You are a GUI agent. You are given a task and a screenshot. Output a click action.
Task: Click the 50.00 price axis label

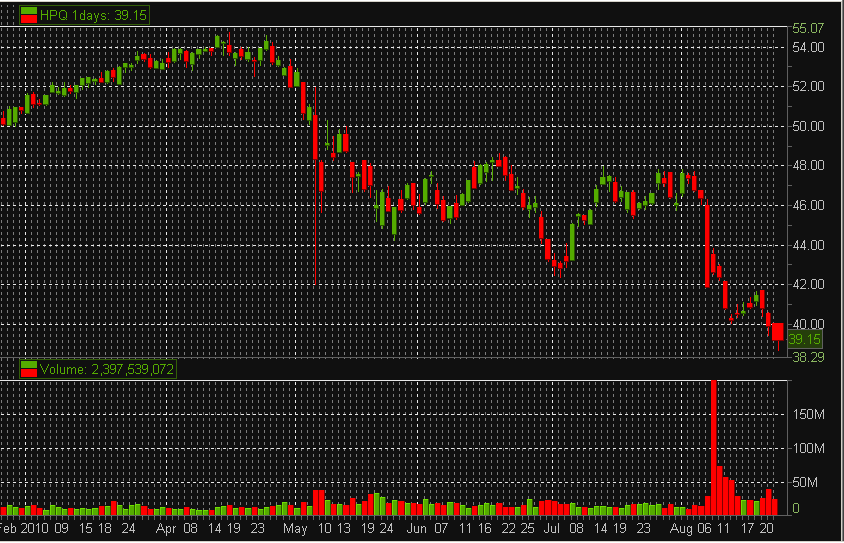pyautogui.click(x=808, y=126)
